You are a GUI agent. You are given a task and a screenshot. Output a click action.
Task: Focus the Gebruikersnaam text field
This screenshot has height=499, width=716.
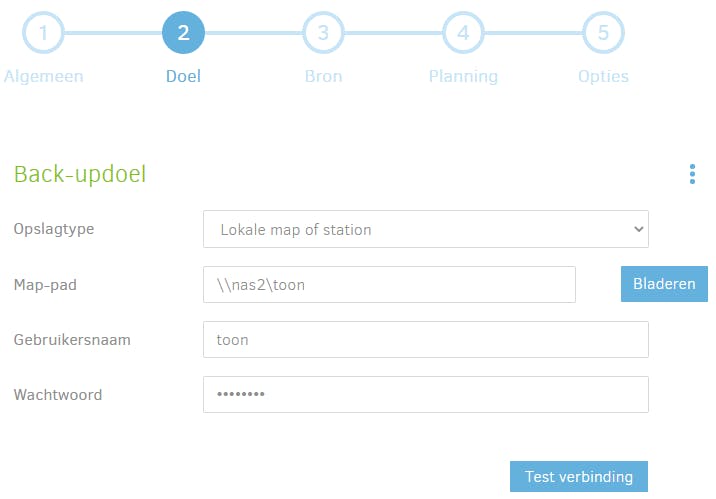point(425,339)
